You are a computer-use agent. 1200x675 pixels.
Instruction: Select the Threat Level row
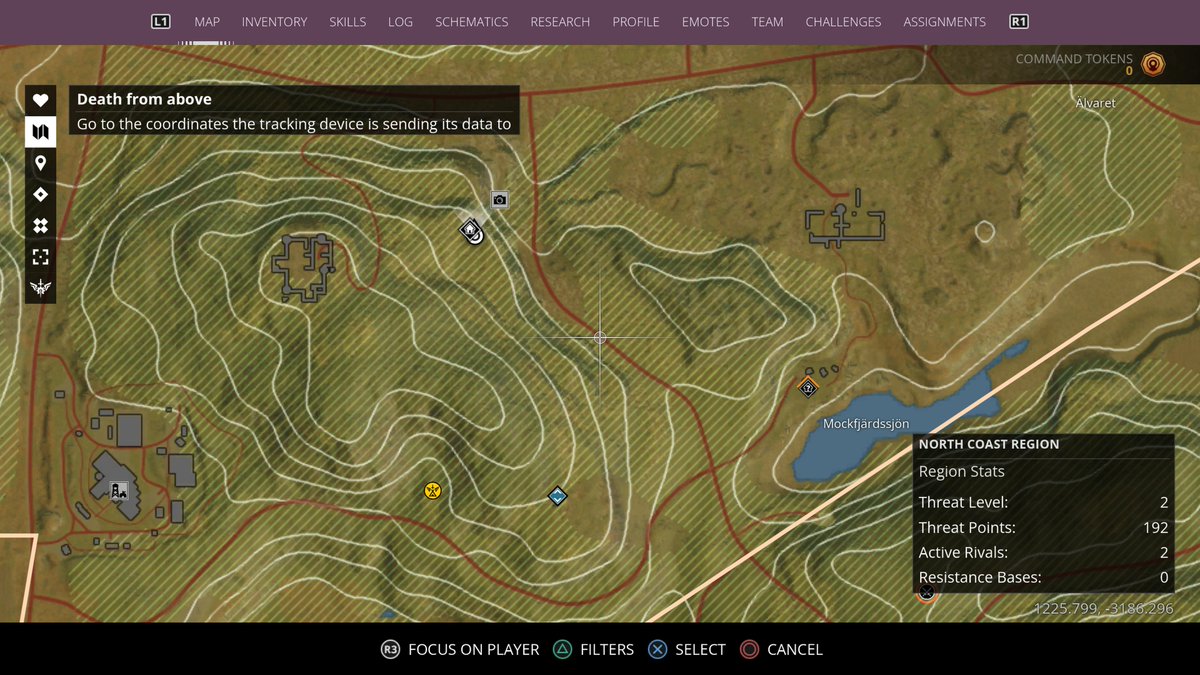[x=1044, y=502]
